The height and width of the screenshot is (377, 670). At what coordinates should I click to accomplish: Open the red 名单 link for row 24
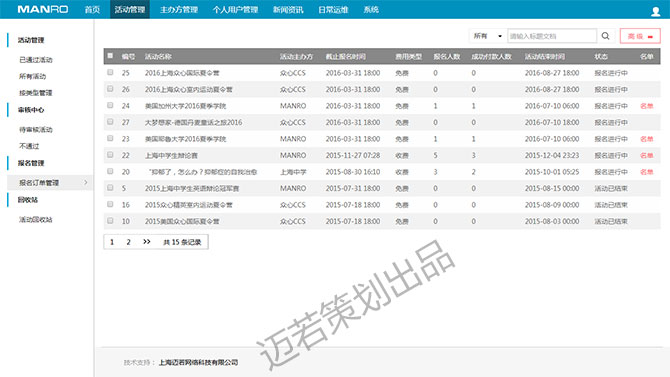tap(646, 106)
